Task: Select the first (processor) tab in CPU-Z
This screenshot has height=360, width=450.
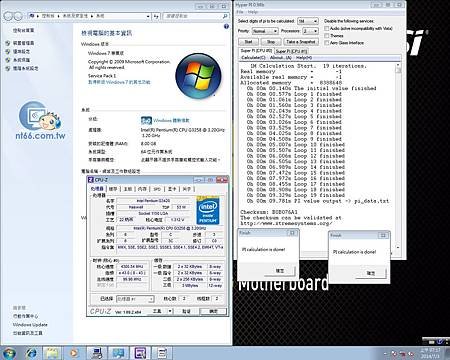Action: (x=97, y=189)
